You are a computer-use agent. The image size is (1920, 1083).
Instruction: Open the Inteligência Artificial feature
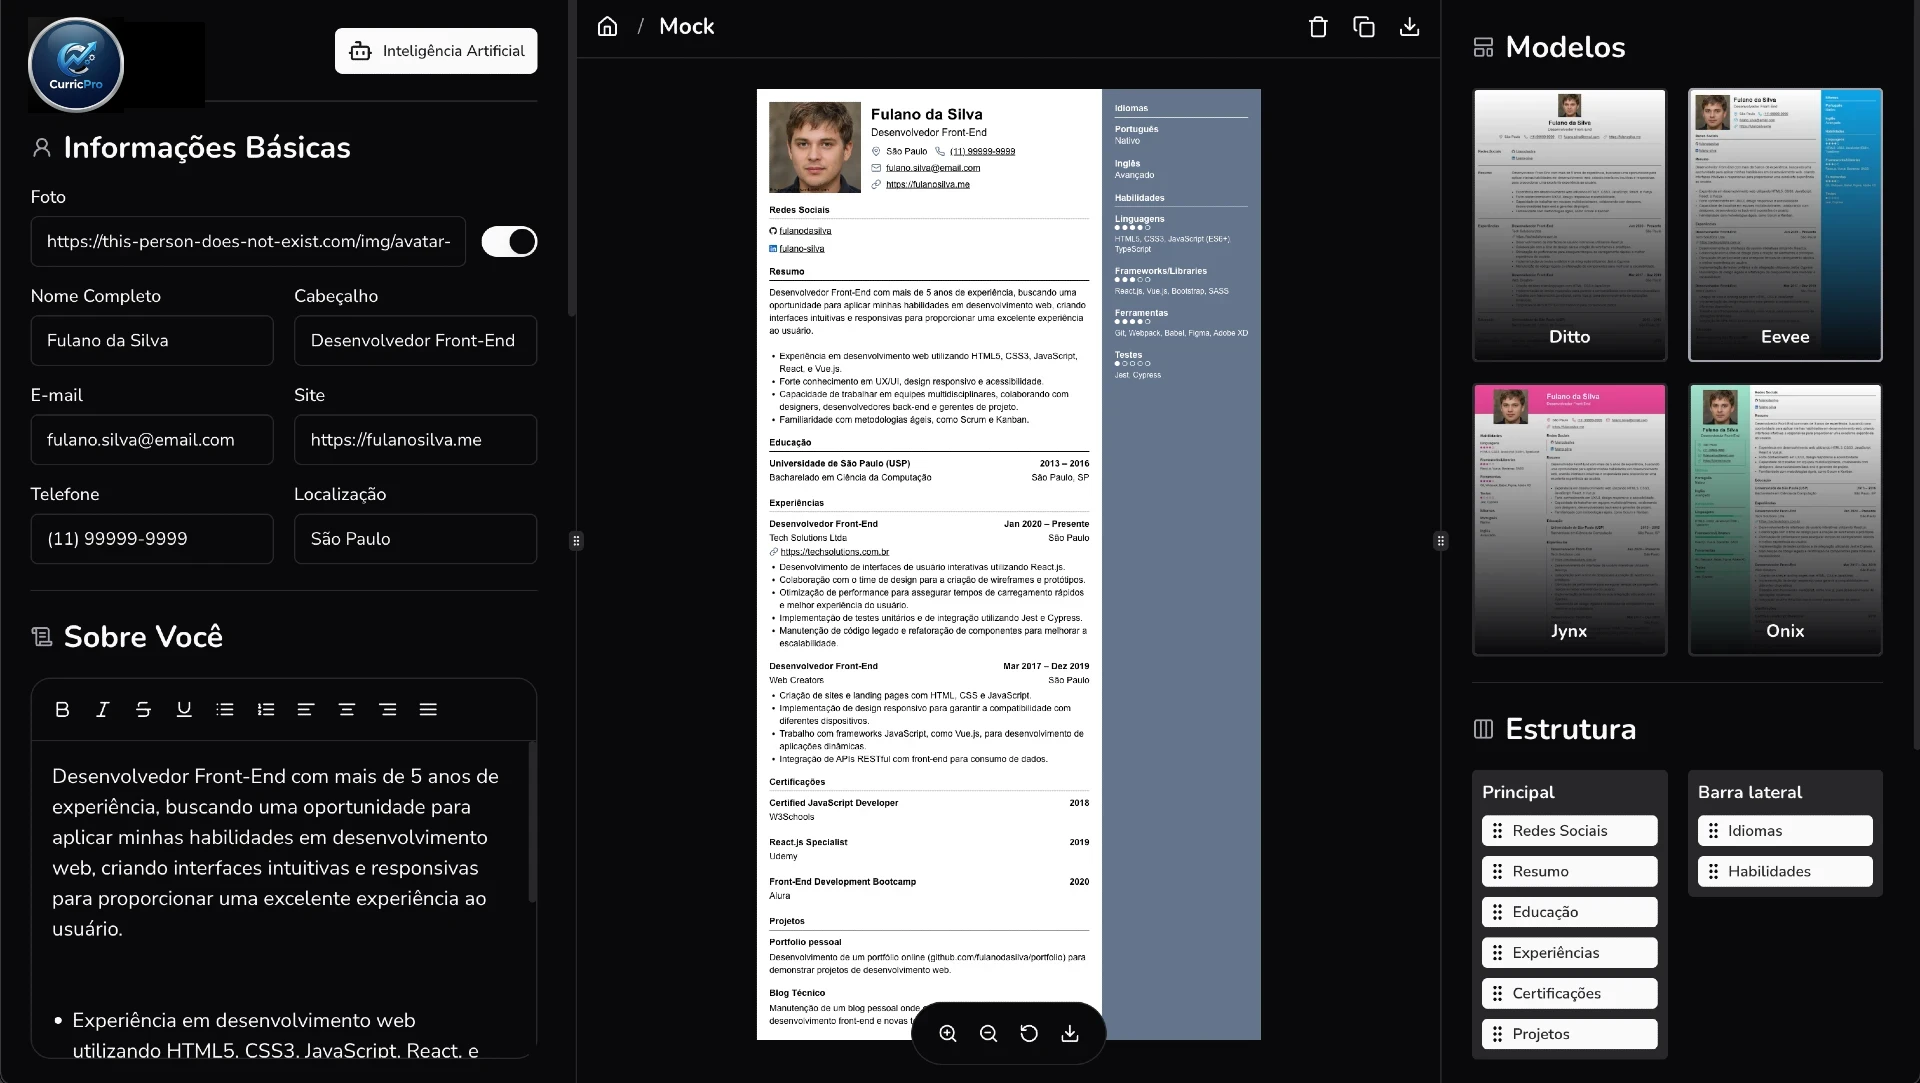pyautogui.click(x=435, y=50)
